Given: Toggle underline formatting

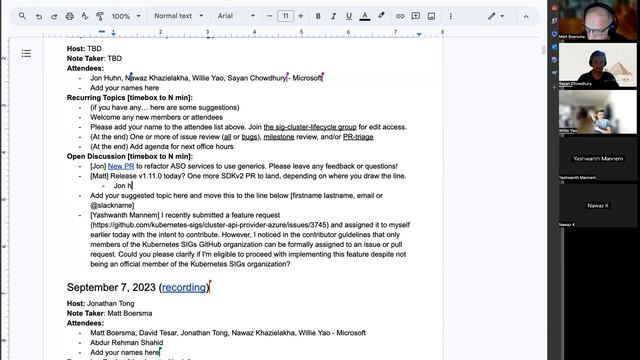Looking at the screenshot, I should (349, 16).
